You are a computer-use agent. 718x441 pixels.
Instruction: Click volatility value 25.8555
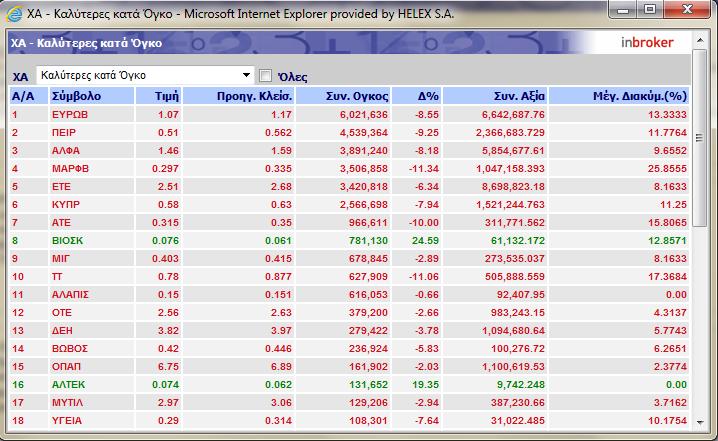[x=667, y=169]
